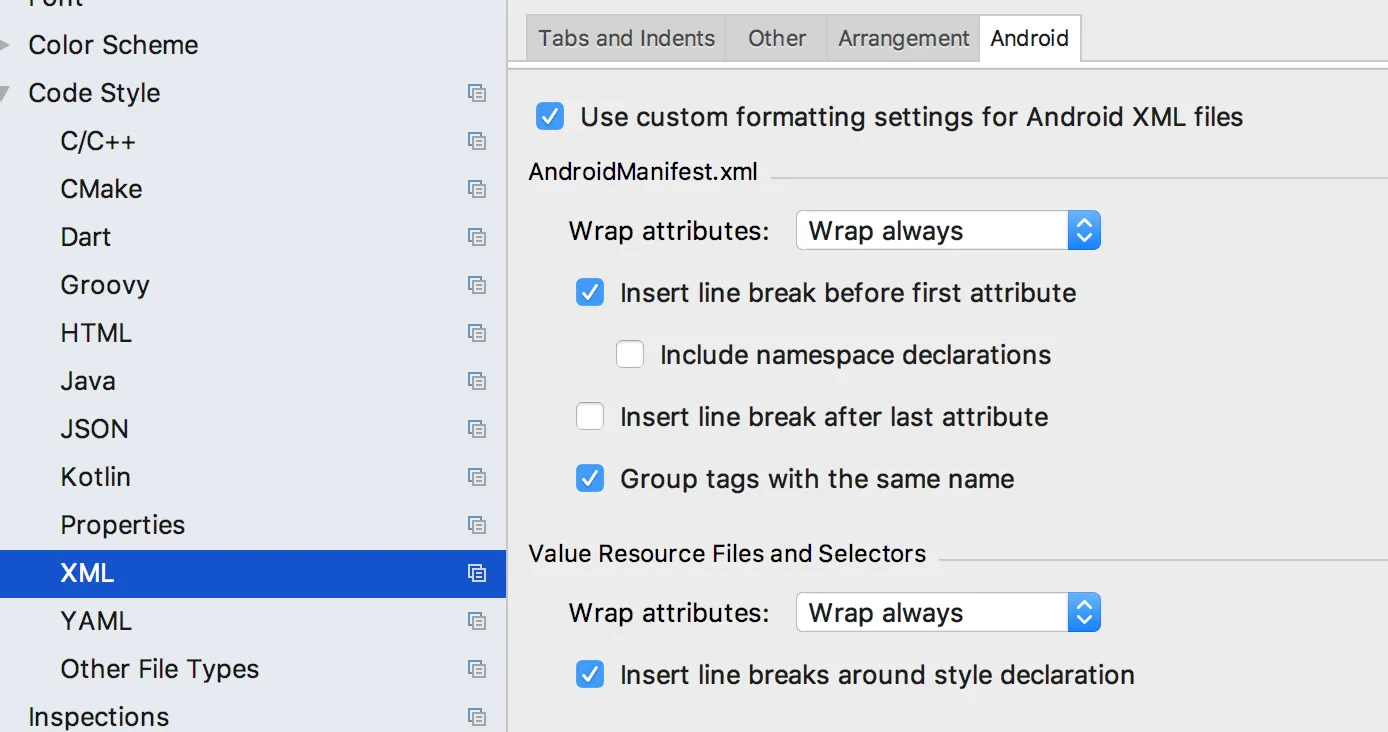
Task: Switch to the Tabs and Indents tab
Action: click(x=626, y=39)
